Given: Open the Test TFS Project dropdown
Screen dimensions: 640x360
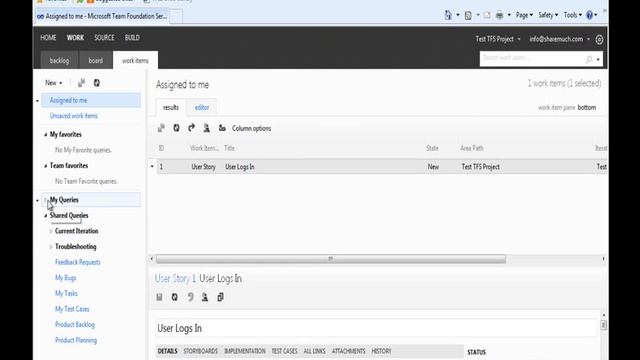Looking at the screenshot, I should coord(498,39).
